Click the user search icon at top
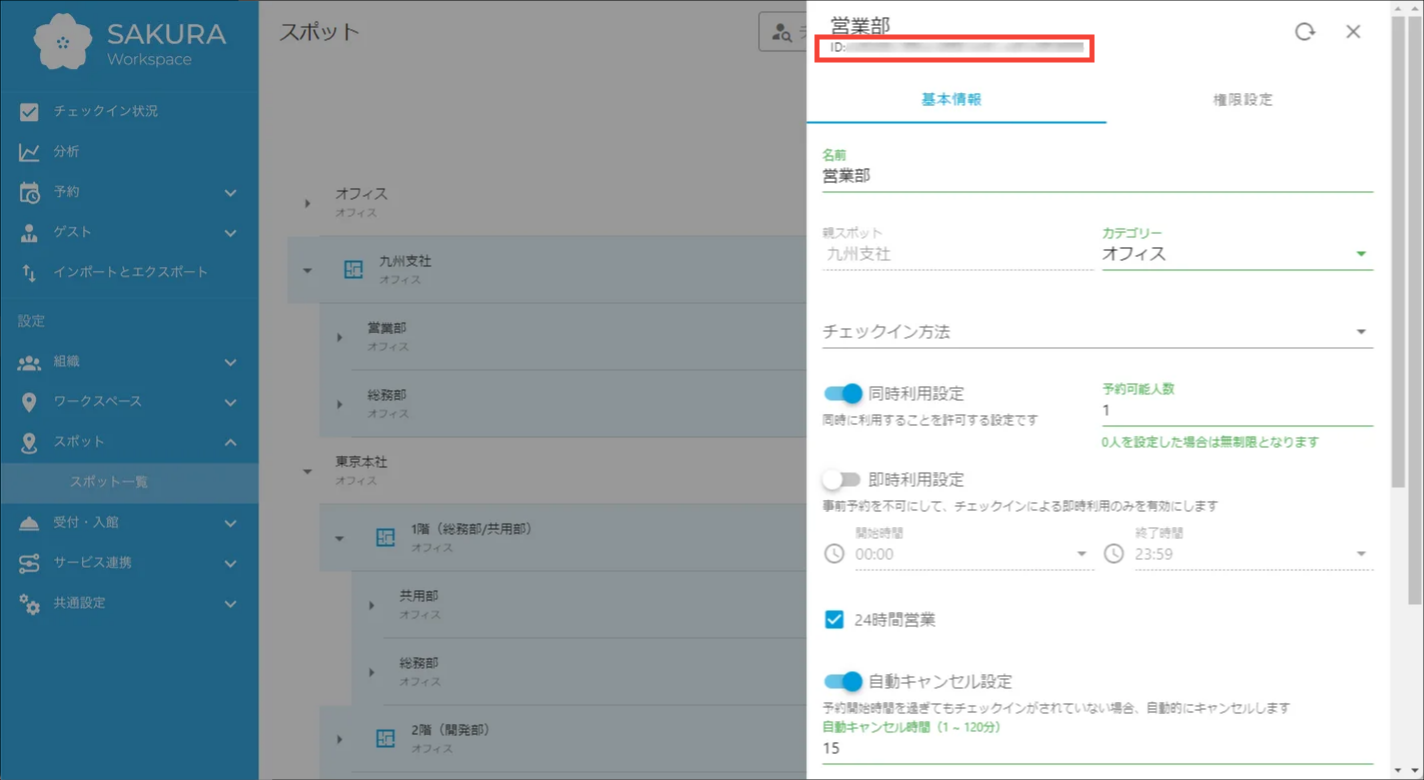The image size is (1424, 780). click(x=782, y=33)
